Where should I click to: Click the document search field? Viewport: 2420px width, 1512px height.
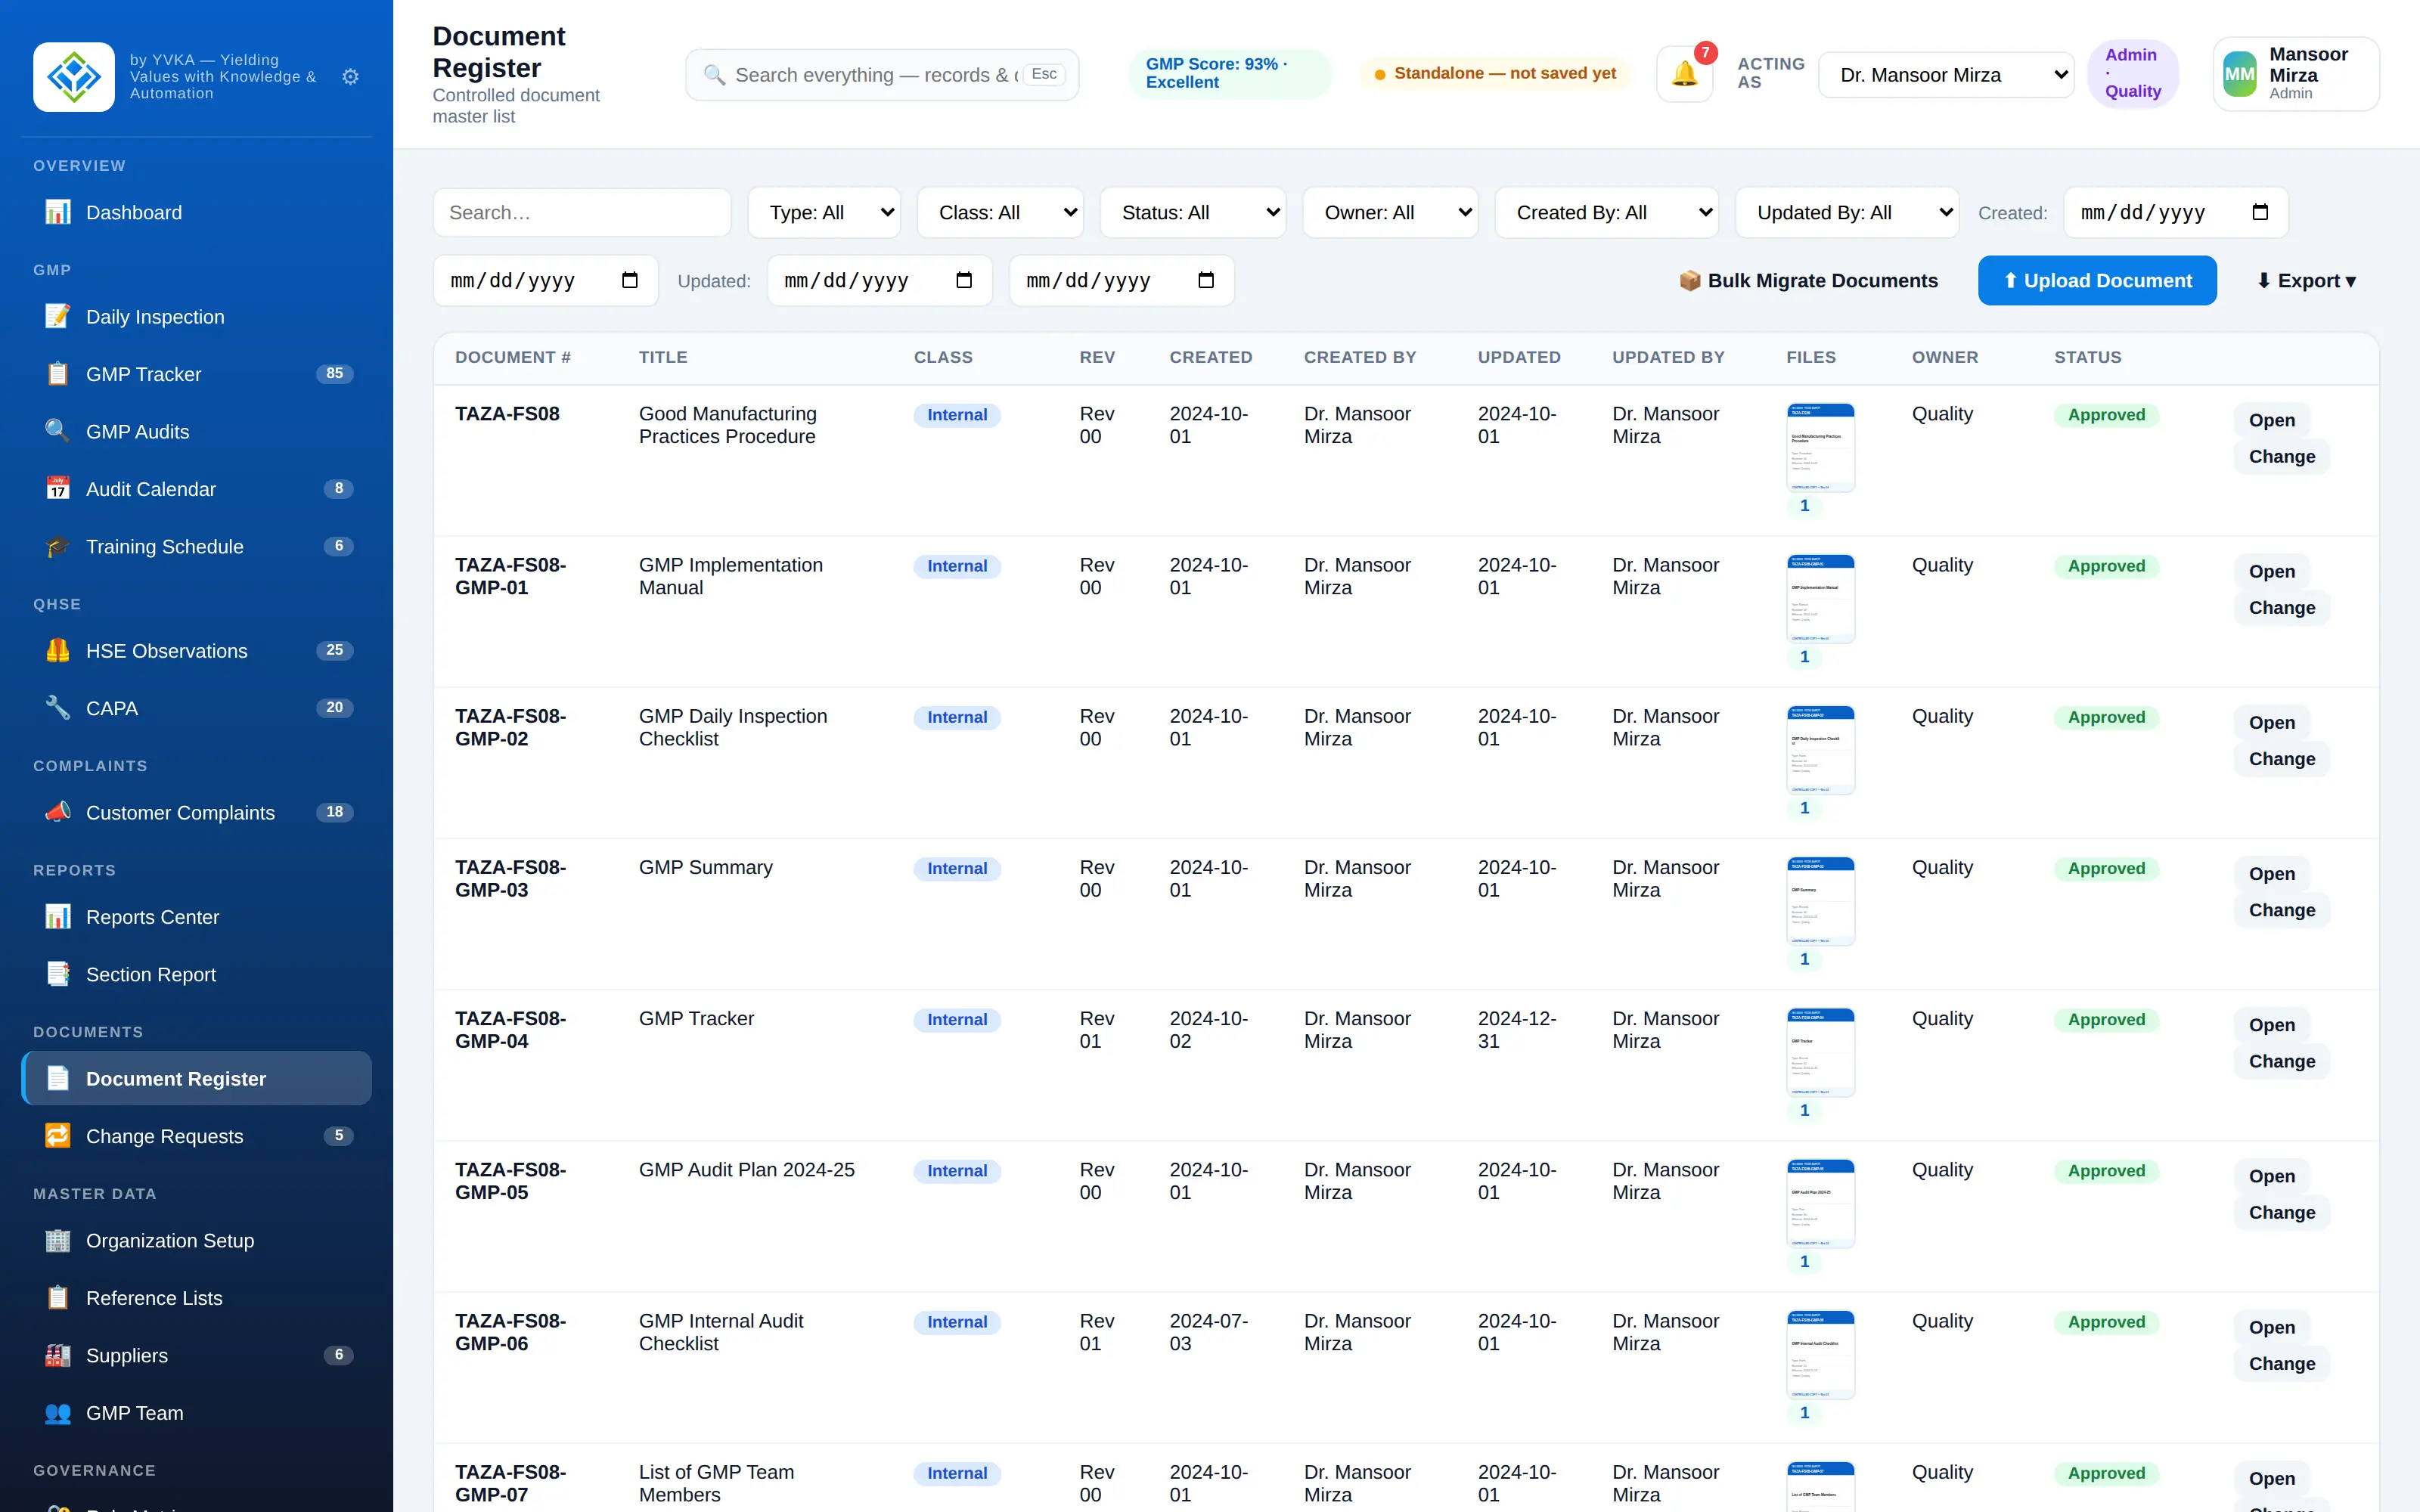pos(582,212)
